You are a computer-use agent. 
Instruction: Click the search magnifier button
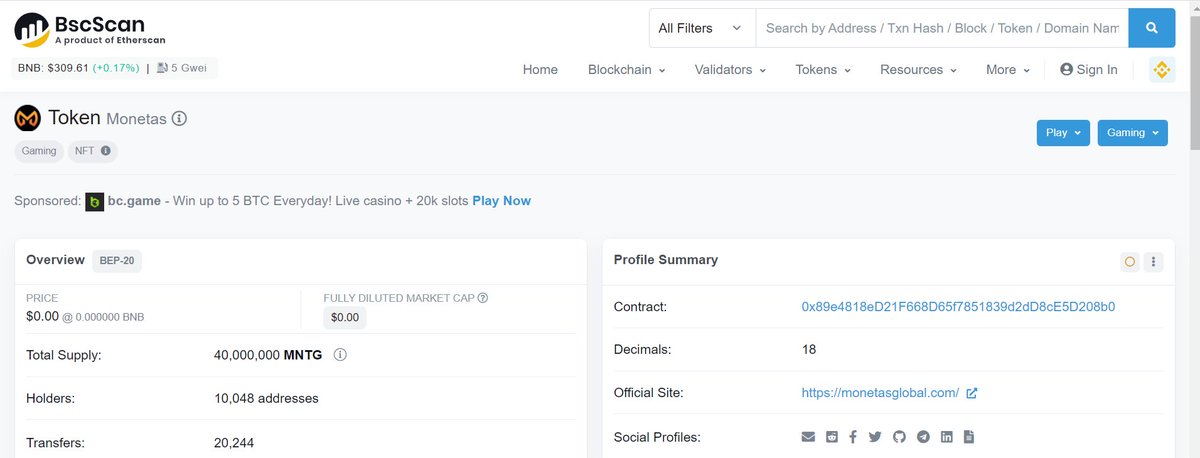click(1152, 28)
